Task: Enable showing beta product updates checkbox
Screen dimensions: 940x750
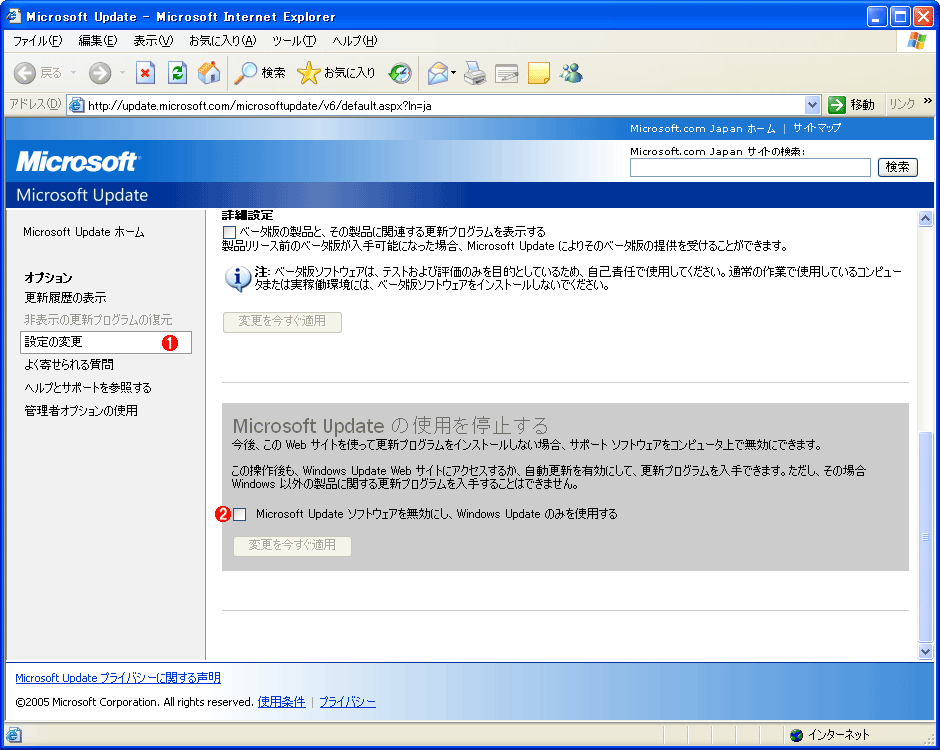Action: pyautogui.click(x=229, y=232)
